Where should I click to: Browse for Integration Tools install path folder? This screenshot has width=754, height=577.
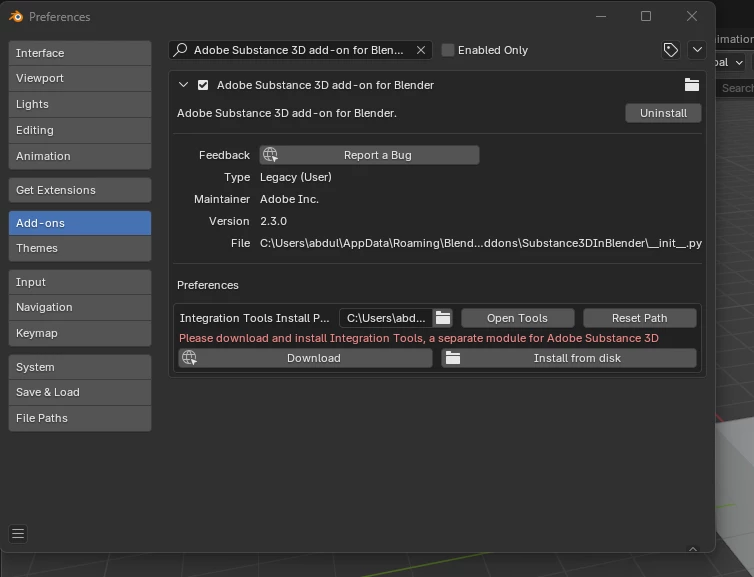point(443,318)
